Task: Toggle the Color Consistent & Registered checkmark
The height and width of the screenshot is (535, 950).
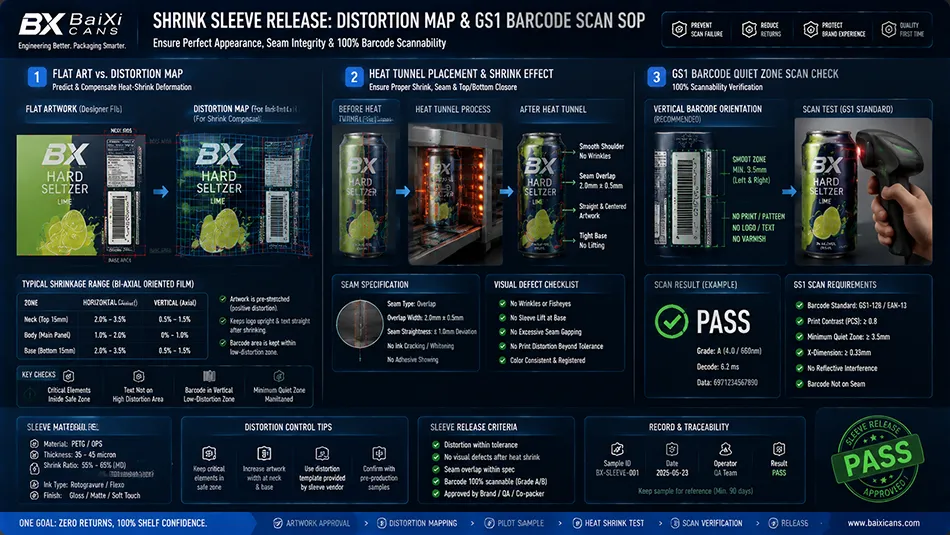Action: coord(502,360)
